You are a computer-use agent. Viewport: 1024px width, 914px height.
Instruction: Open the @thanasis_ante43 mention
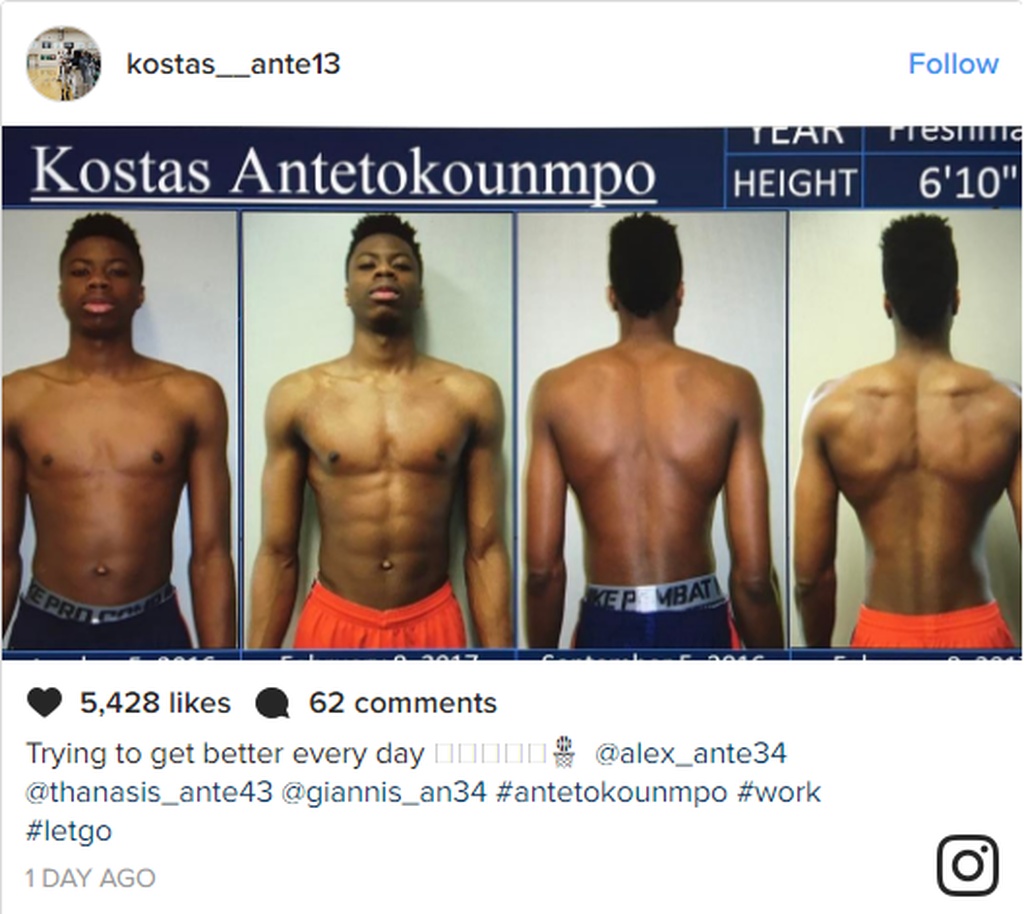tap(149, 792)
